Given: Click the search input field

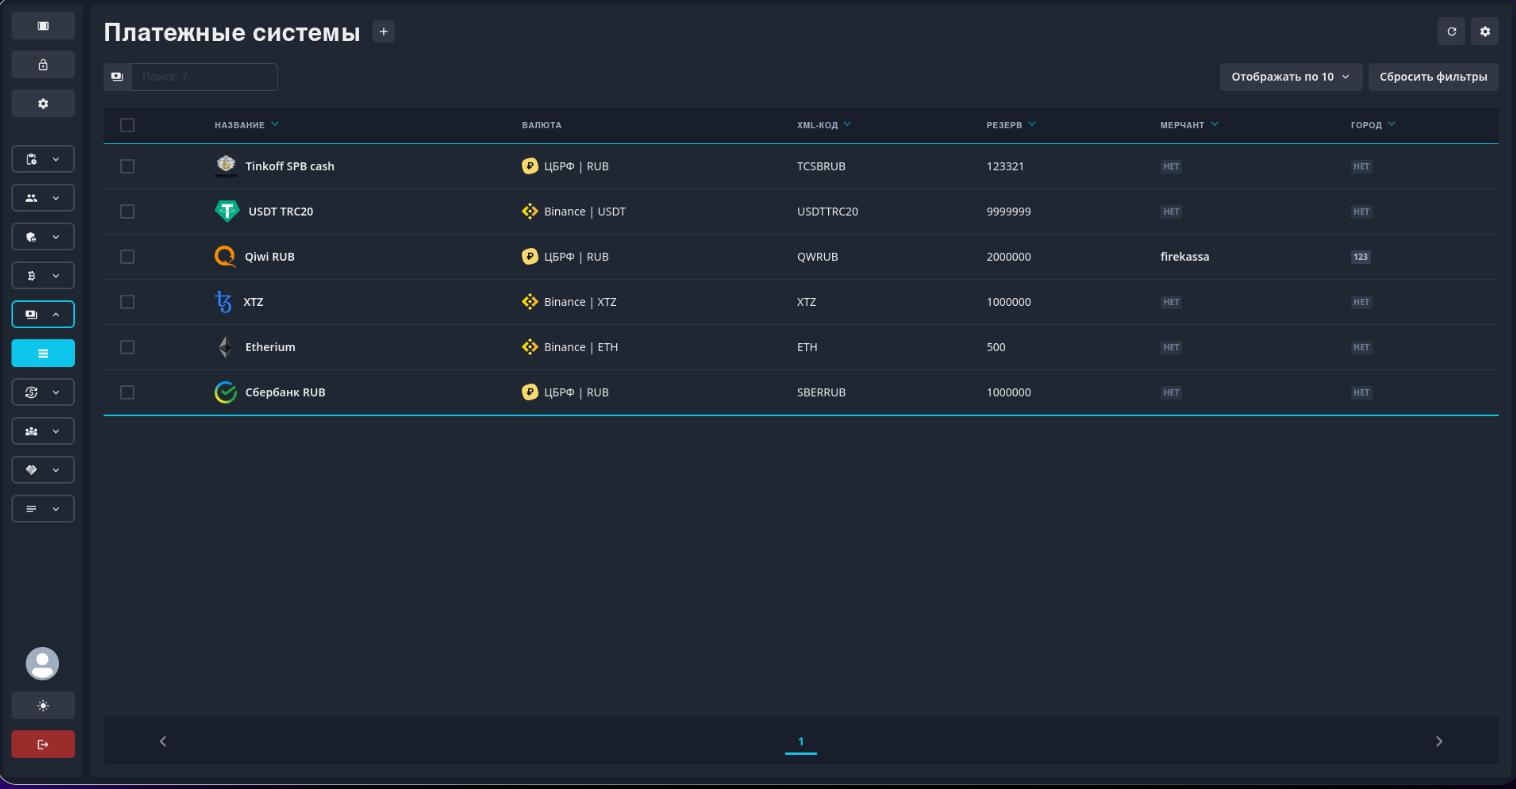Looking at the screenshot, I should click(x=204, y=77).
